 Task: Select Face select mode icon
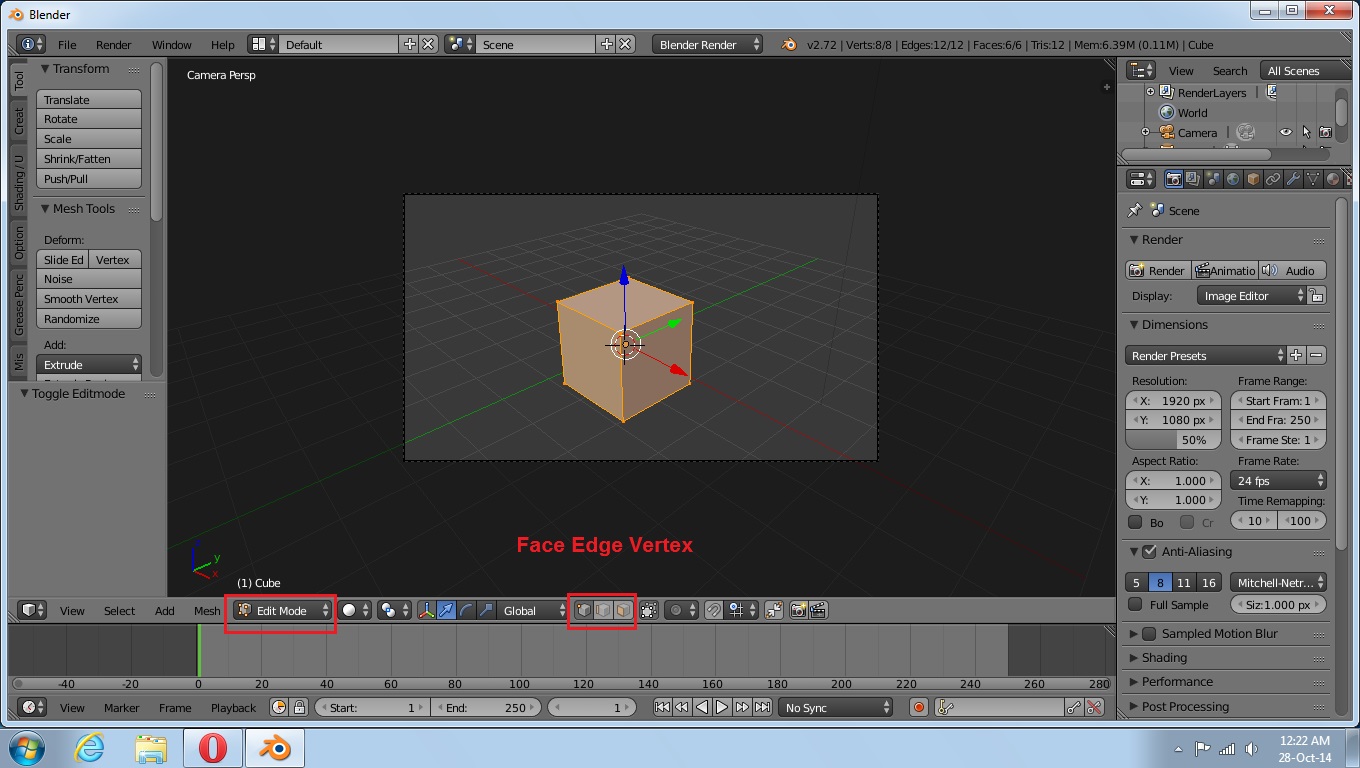click(623, 610)
